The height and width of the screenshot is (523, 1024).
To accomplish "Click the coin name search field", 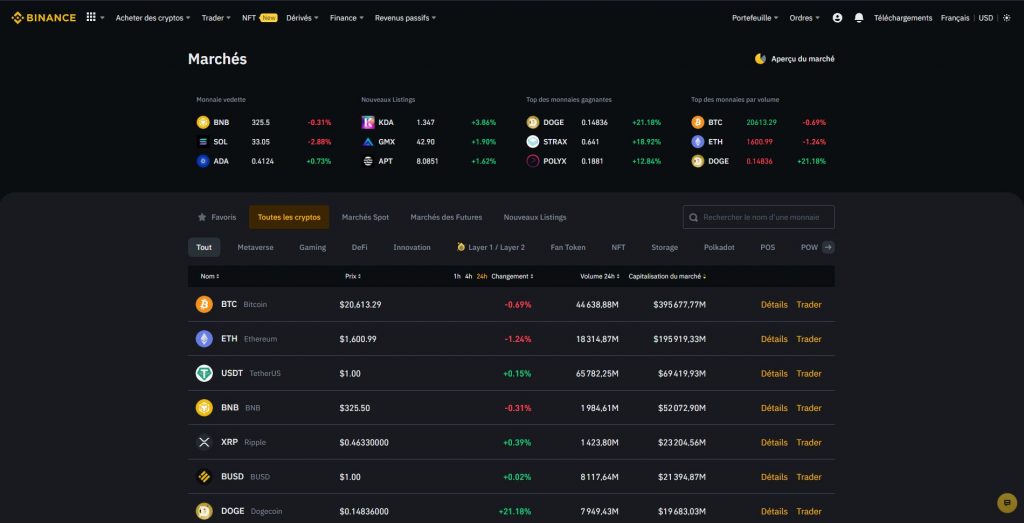I will tap(758, 217).
